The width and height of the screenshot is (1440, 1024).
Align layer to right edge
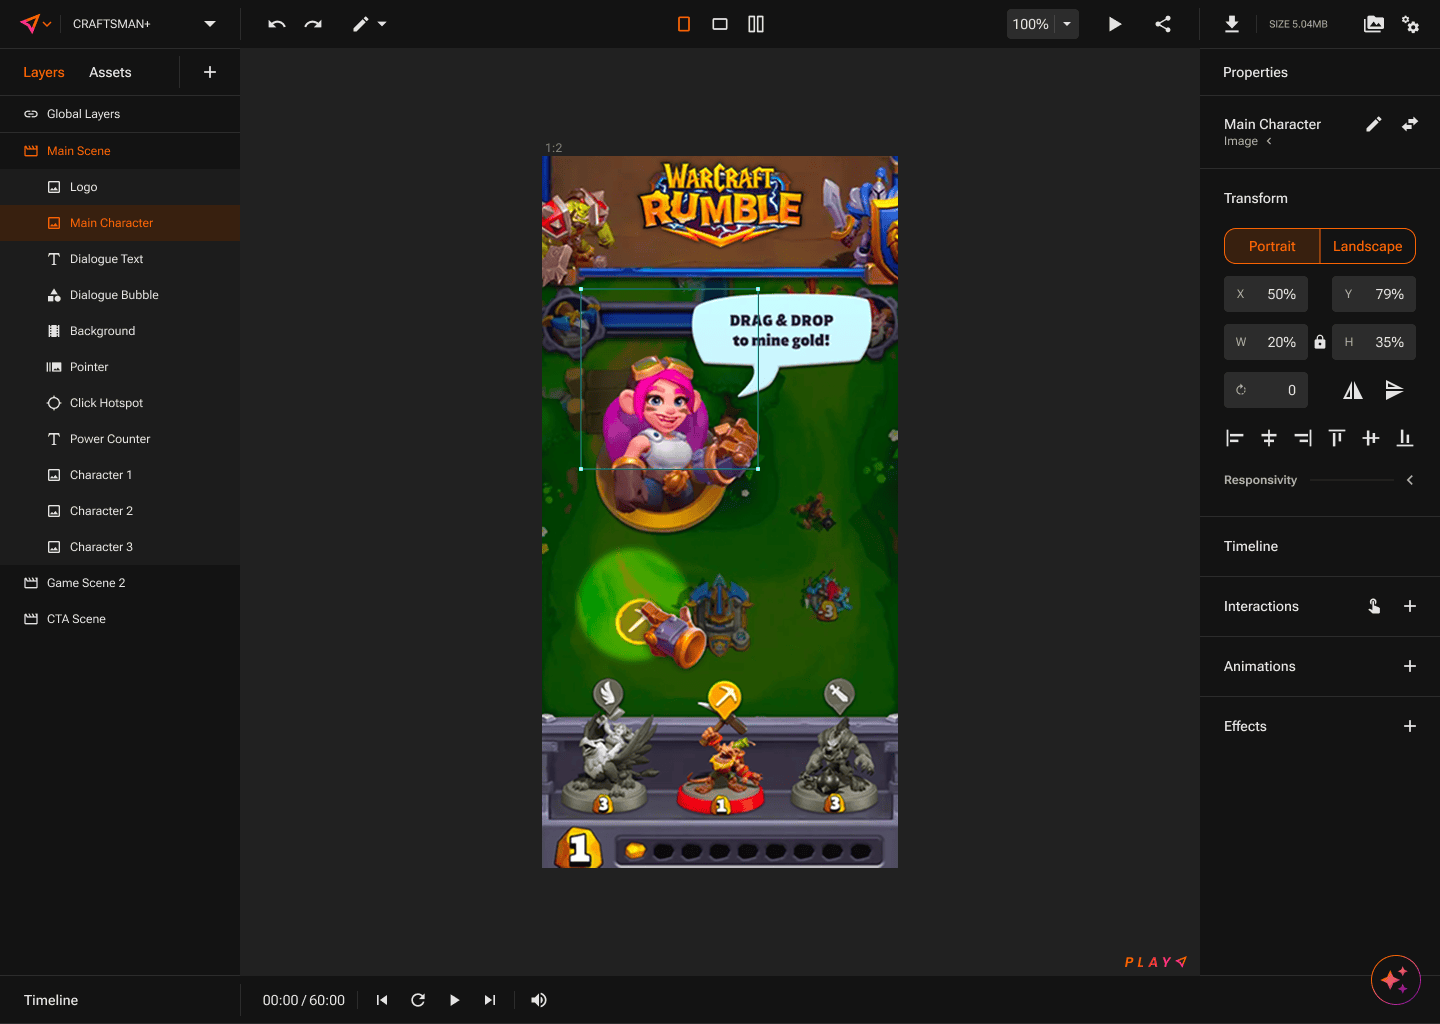[x=1303, y=438]
